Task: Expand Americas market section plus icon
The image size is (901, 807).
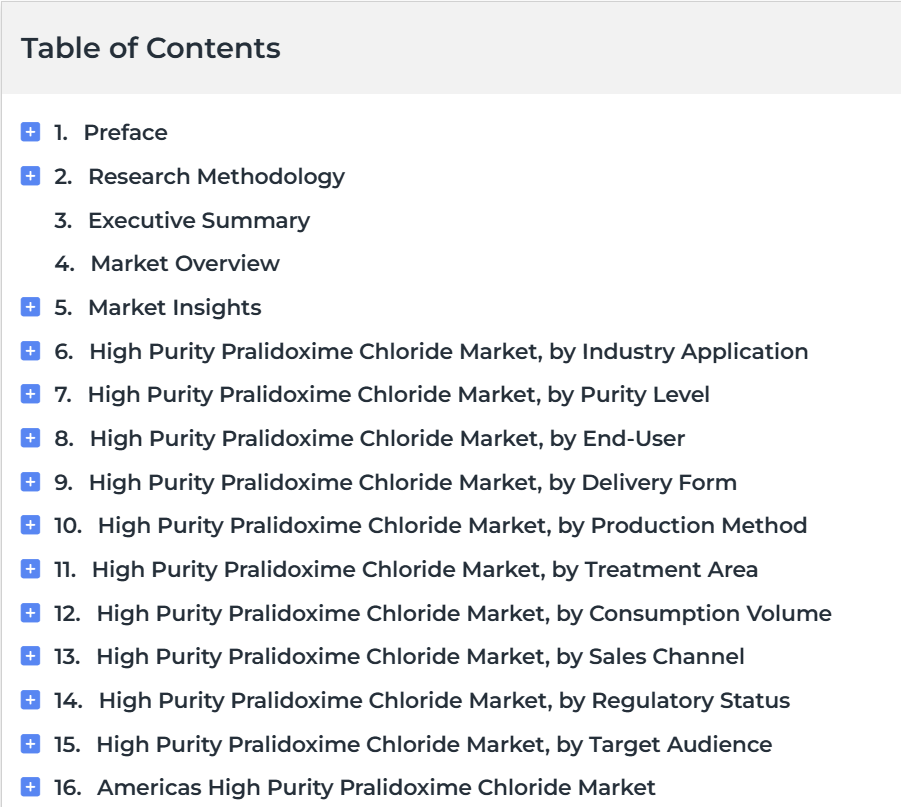Action: pos(30,787)
